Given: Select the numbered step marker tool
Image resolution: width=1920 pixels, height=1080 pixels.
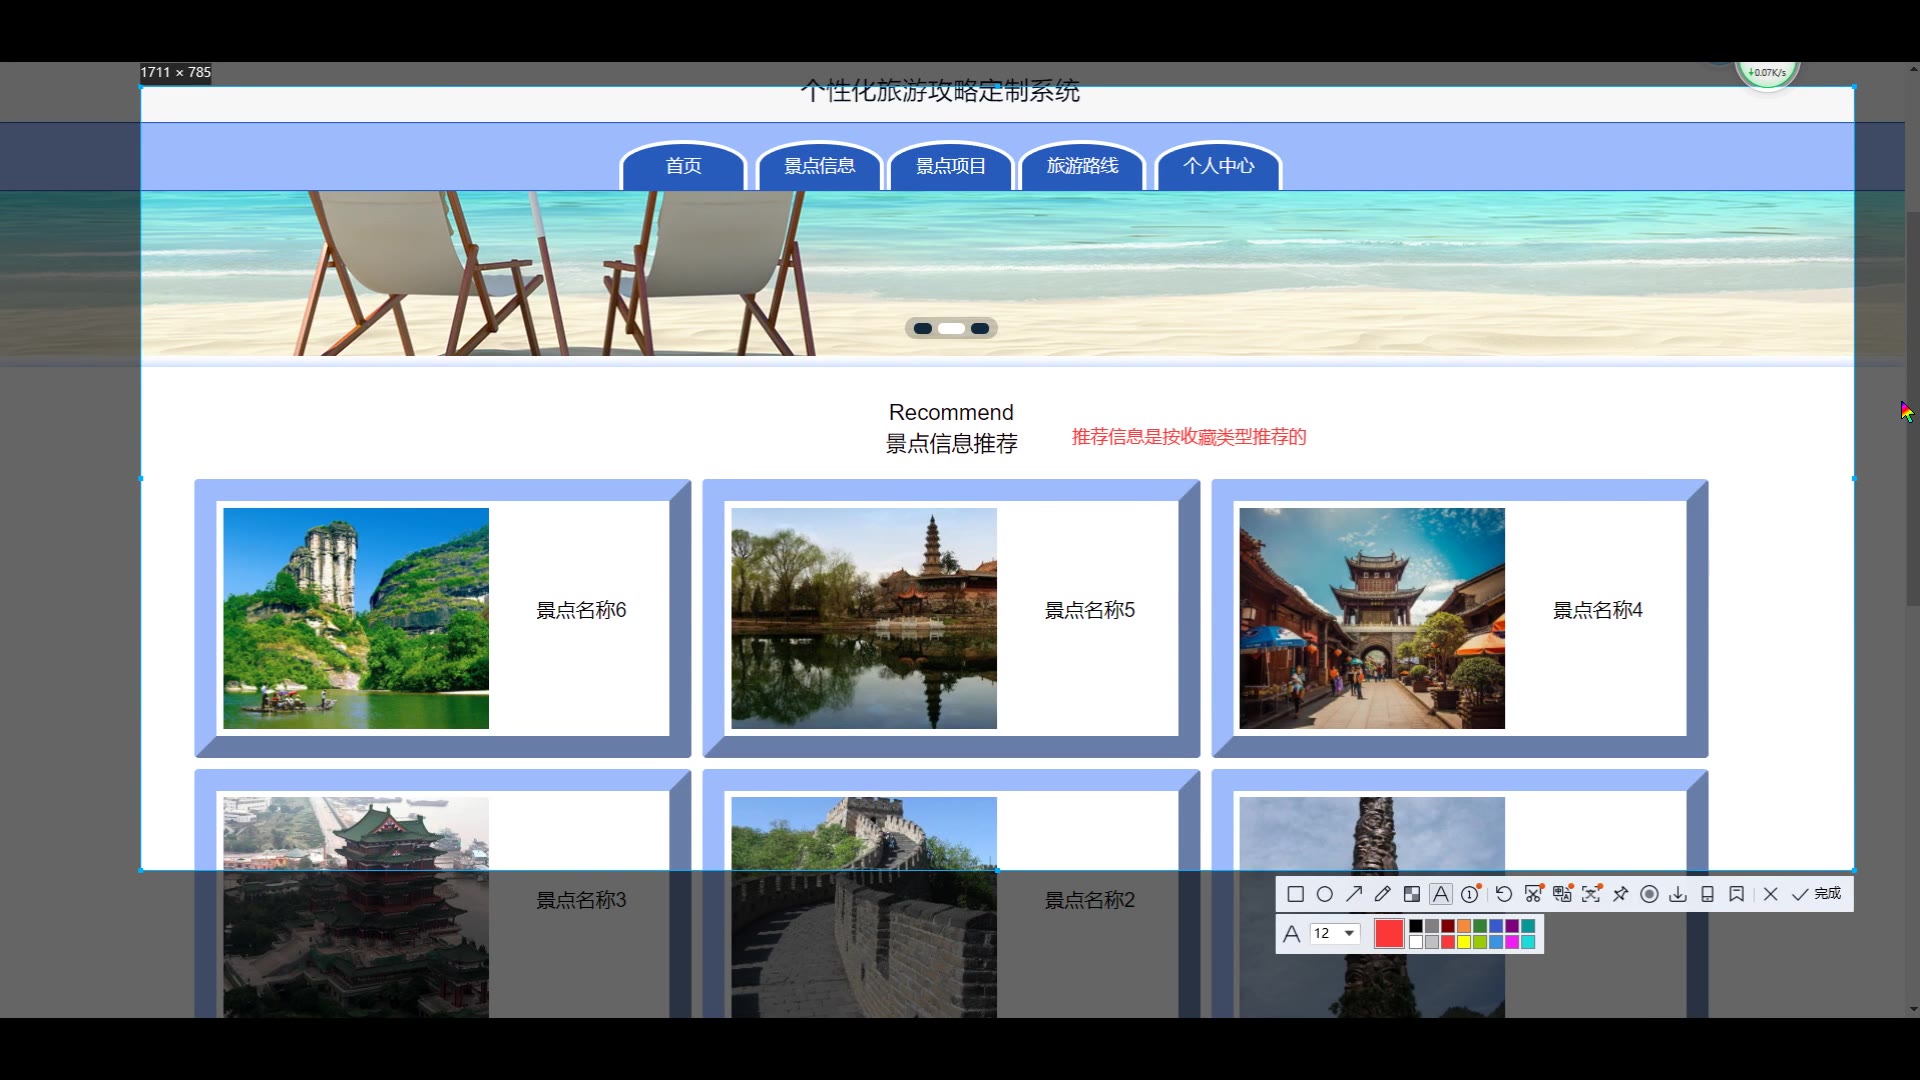Looking at the screenshot, I should [x=1471, y=894].
